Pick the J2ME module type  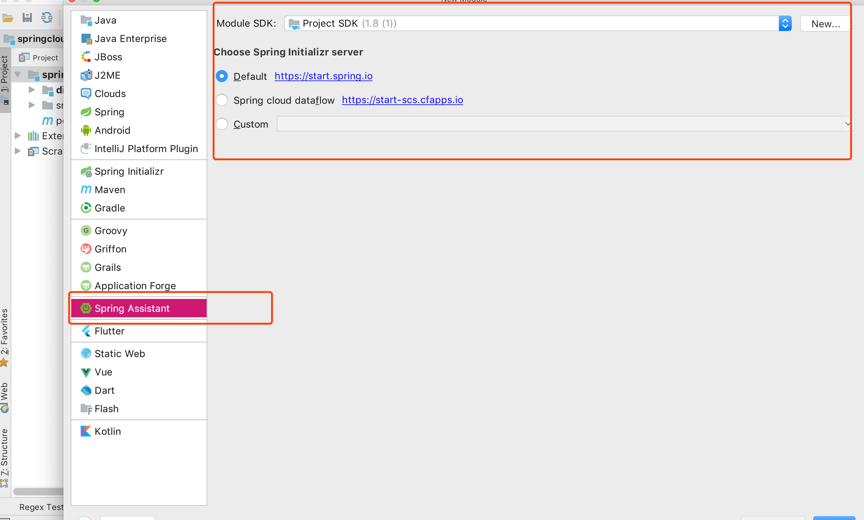click(x=139, y=75)
